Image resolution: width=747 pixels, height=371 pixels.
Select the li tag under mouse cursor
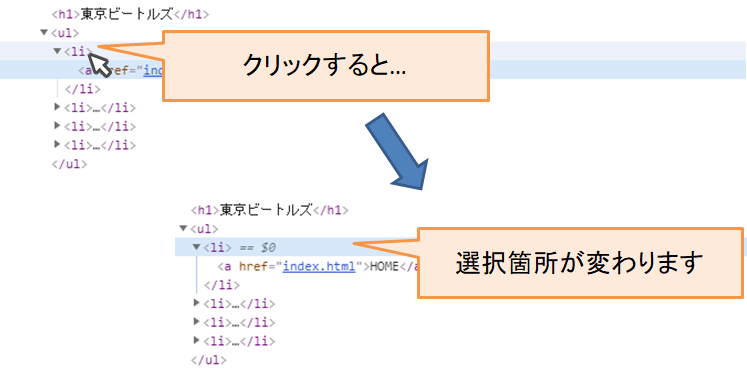[x=77, y=51]
